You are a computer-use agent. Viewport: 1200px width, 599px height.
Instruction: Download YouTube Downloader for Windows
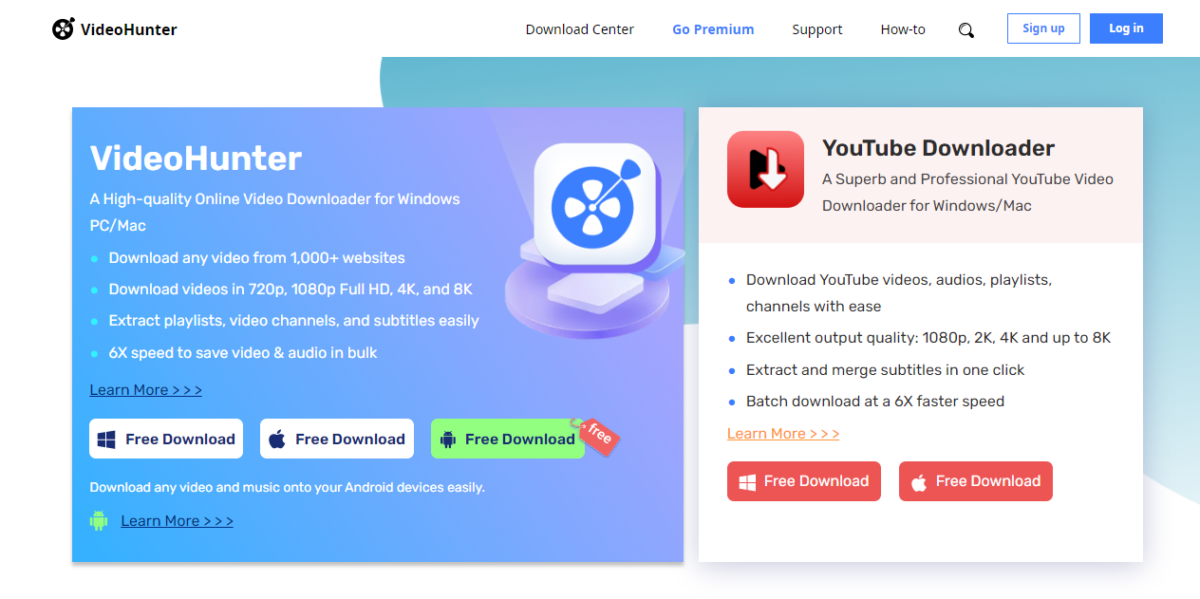(804, 481)
